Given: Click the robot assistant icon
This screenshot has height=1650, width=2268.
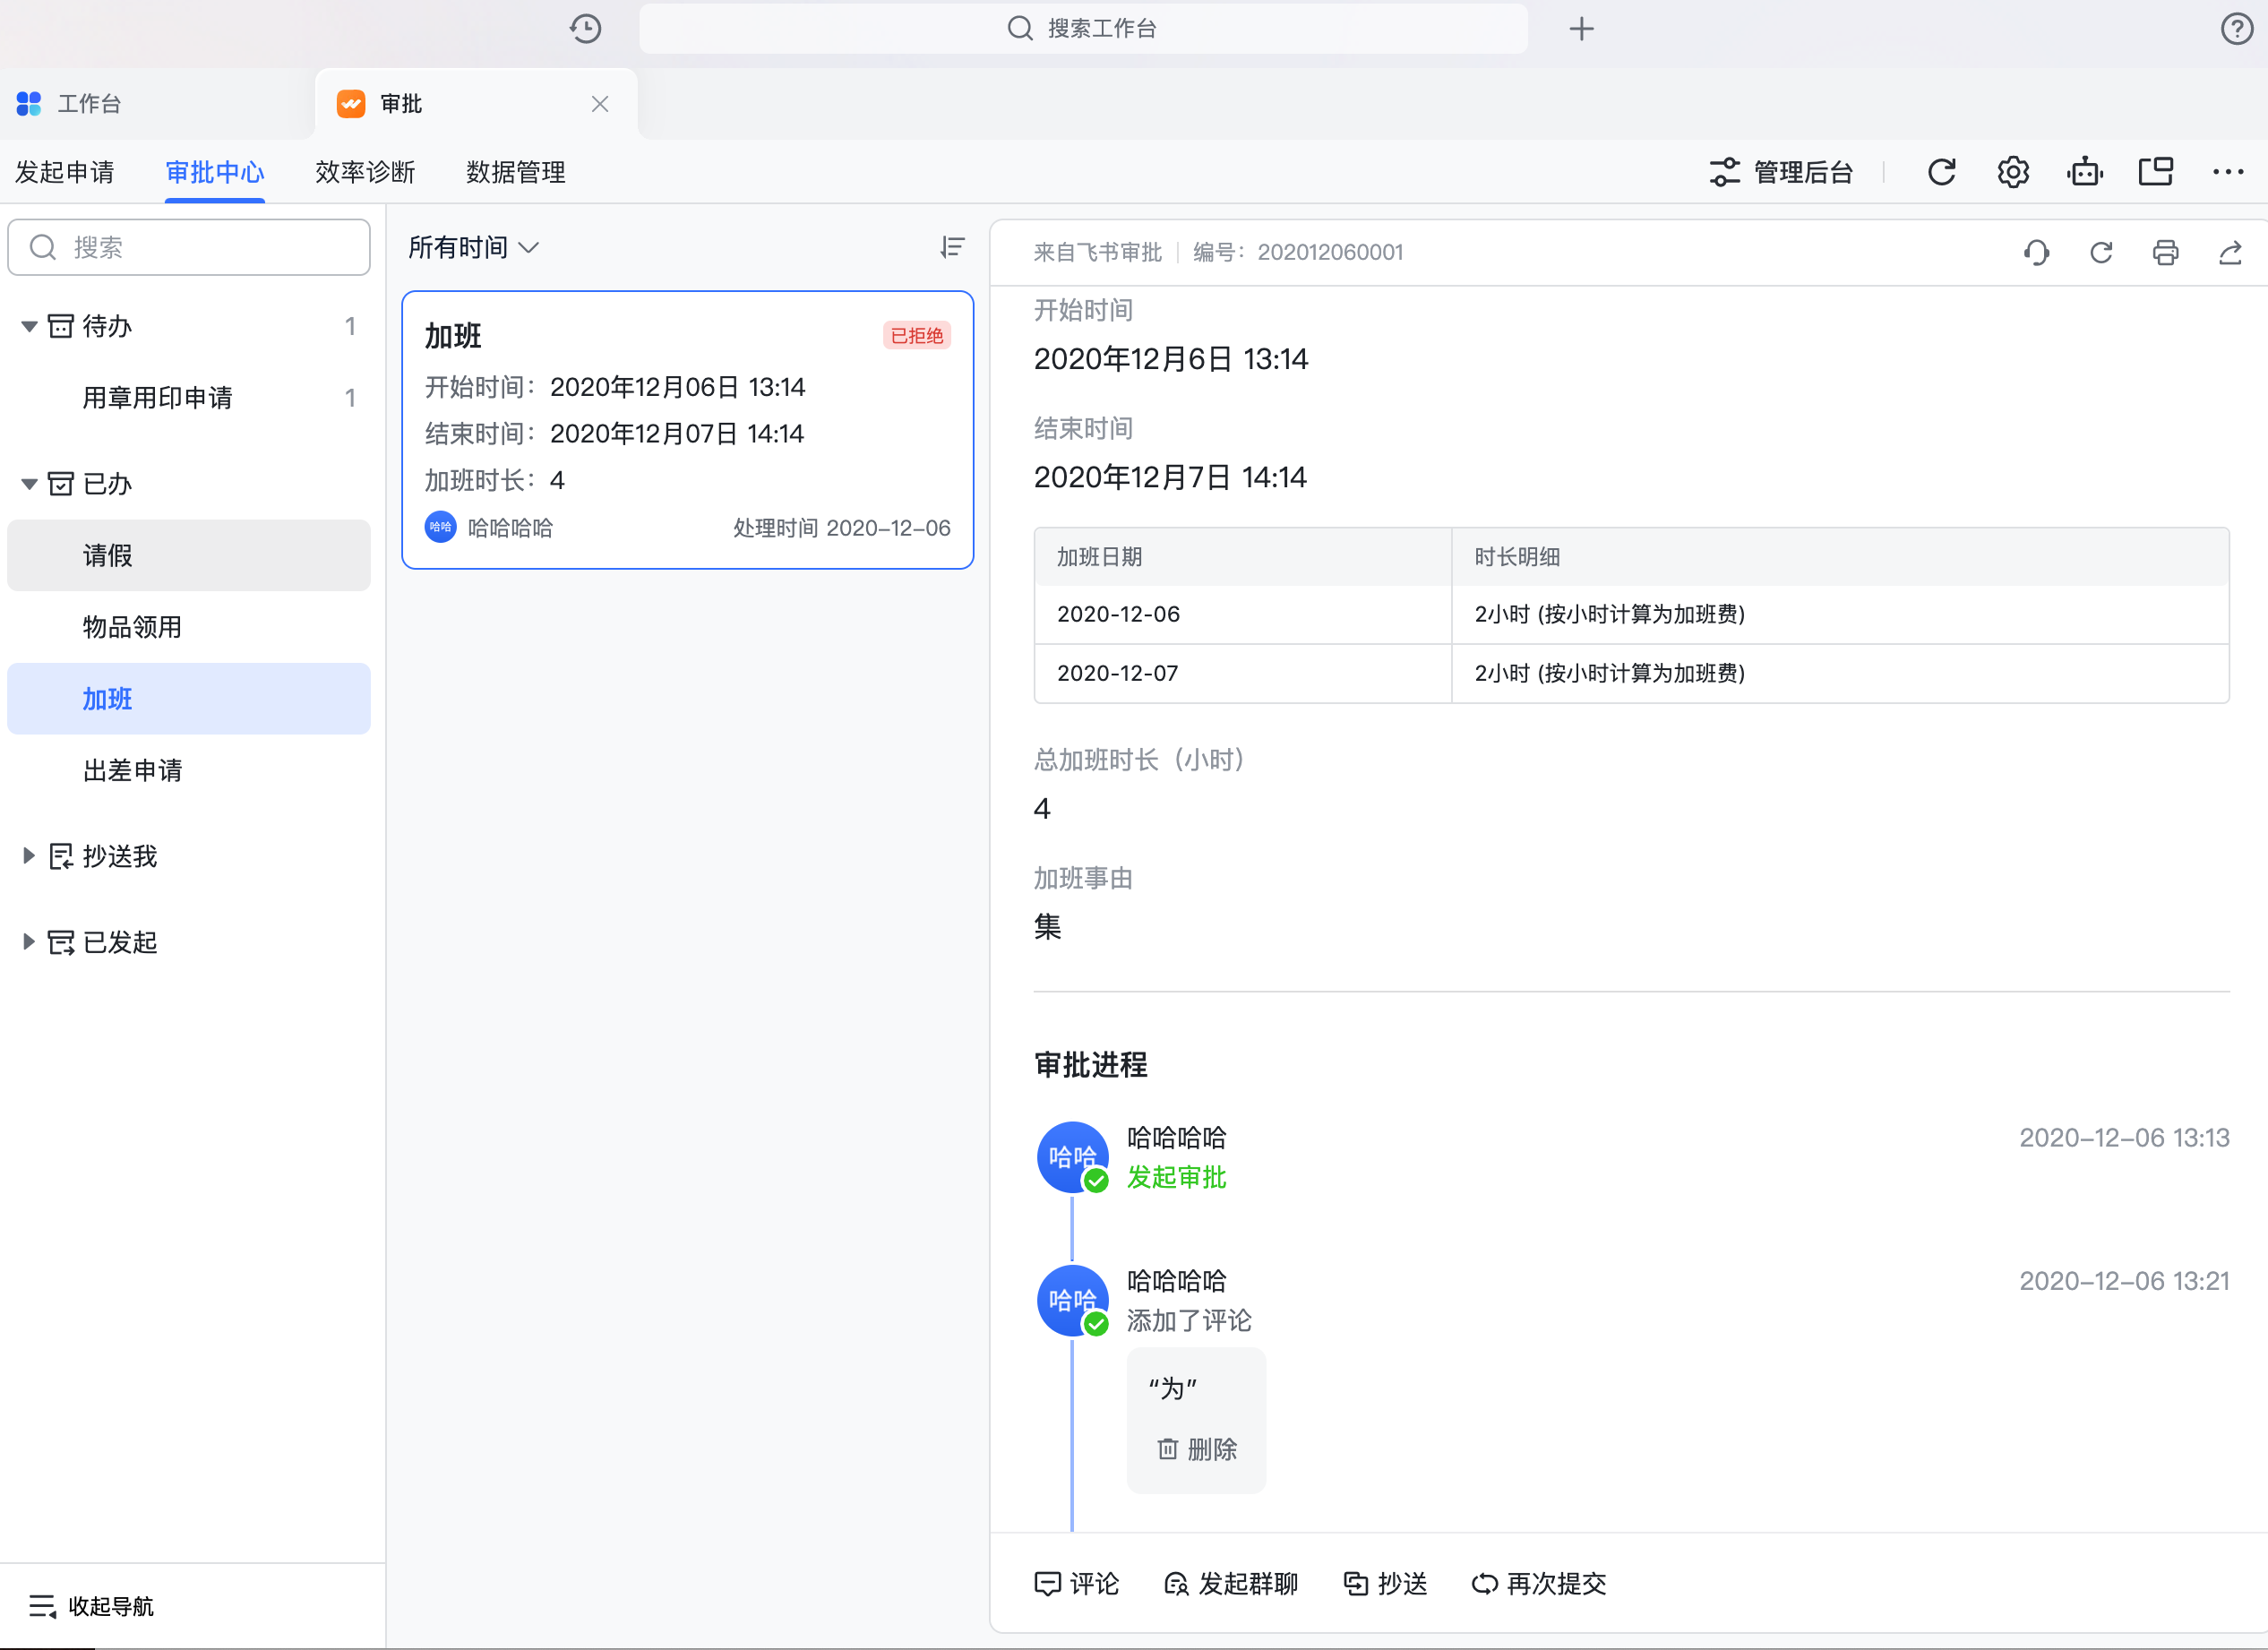Looking at the screenshot, I should click(2085, 172).
